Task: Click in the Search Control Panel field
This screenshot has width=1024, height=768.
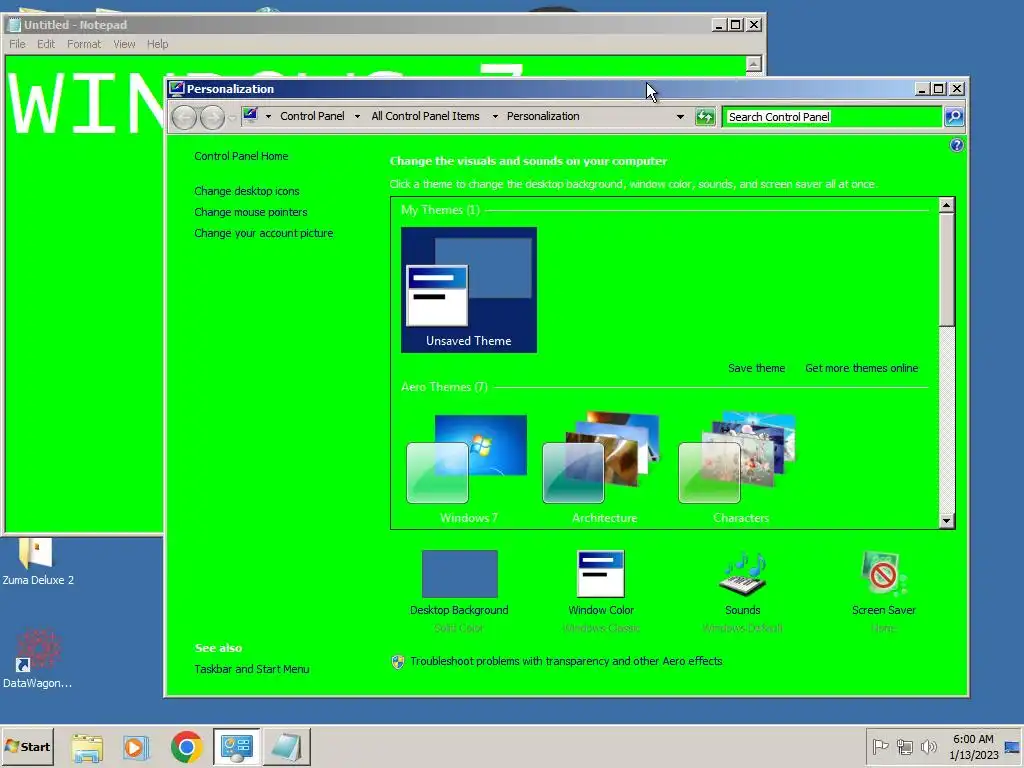Action: [832, 117]
